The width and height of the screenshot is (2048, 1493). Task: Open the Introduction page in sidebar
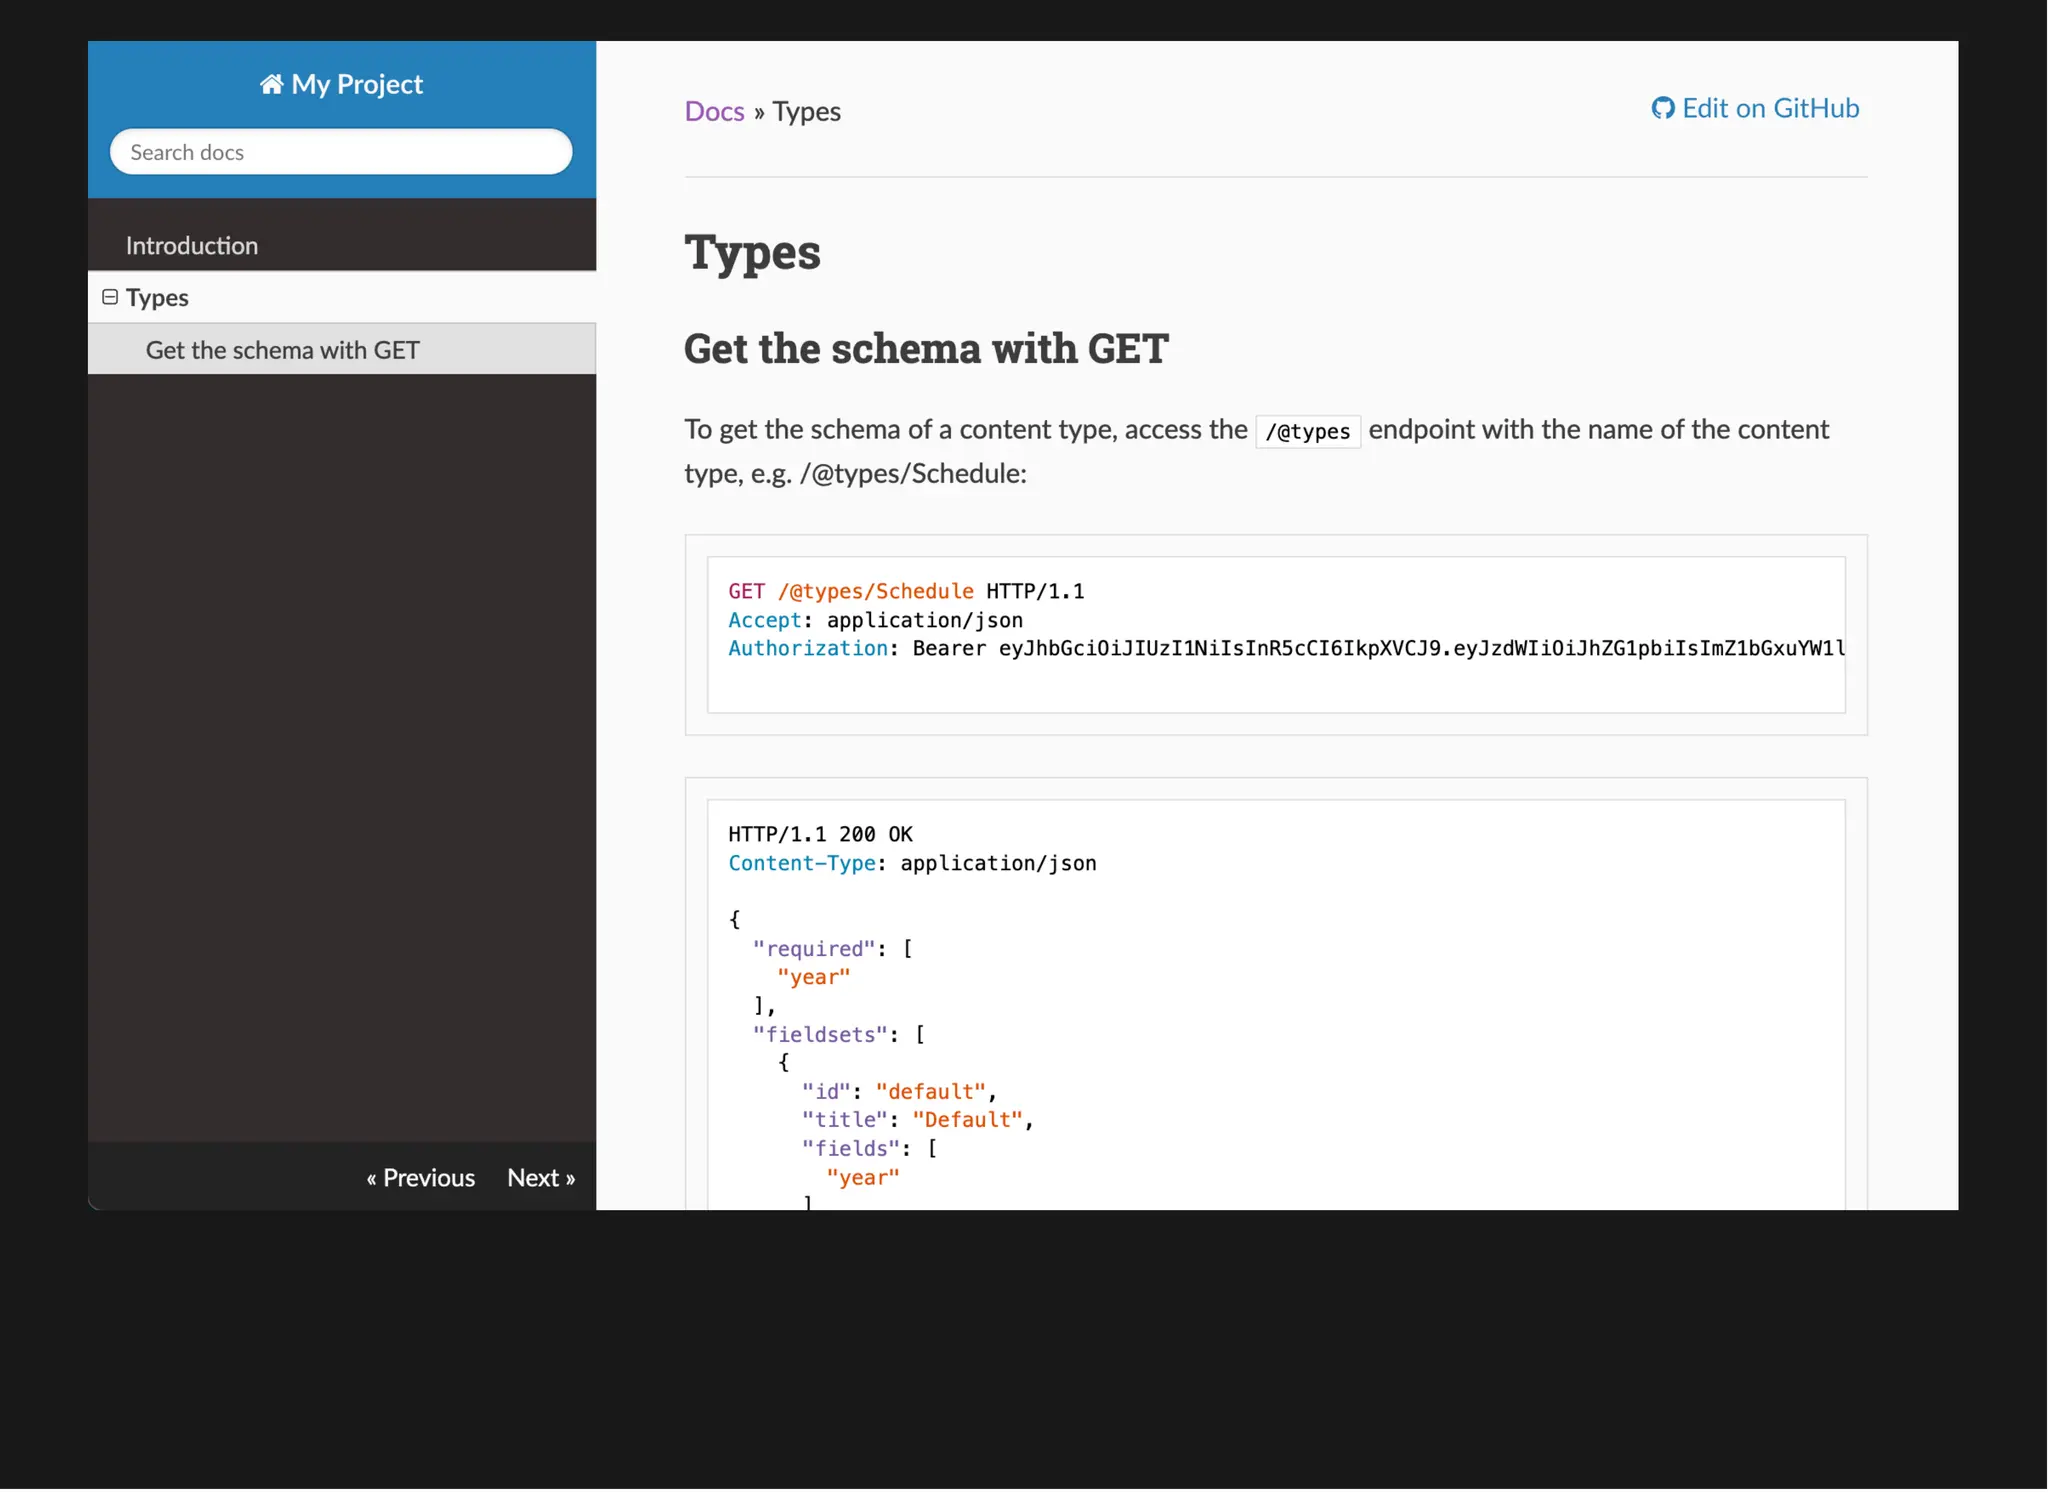coord(192,246)
